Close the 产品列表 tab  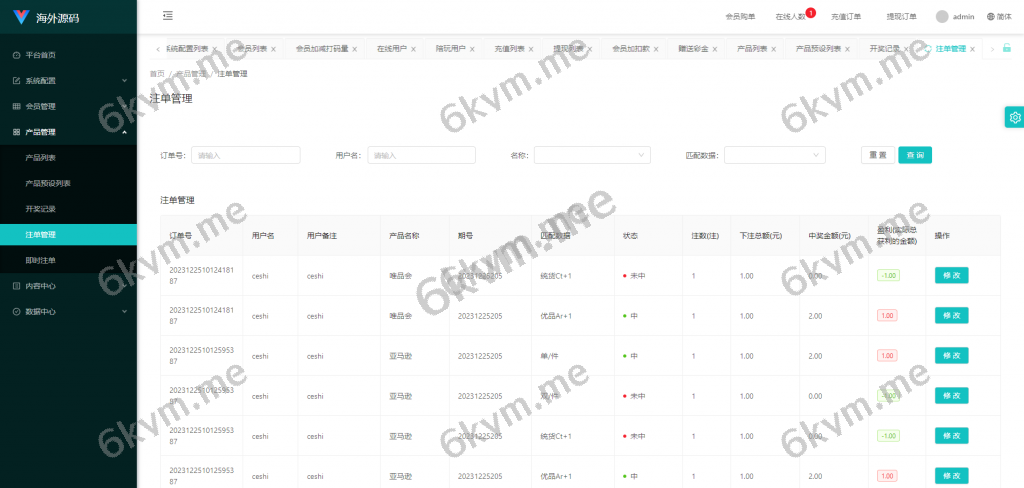click(x=773, y=49)
